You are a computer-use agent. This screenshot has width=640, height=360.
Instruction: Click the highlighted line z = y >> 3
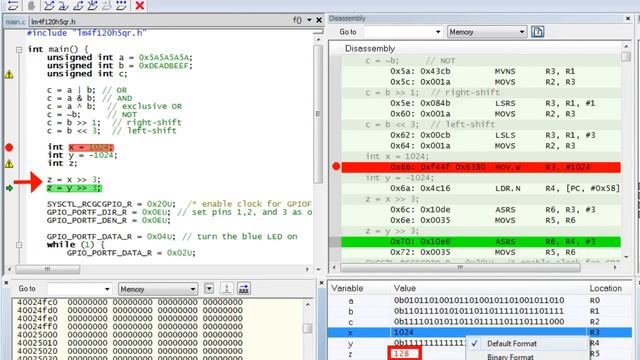click(74, 188)
